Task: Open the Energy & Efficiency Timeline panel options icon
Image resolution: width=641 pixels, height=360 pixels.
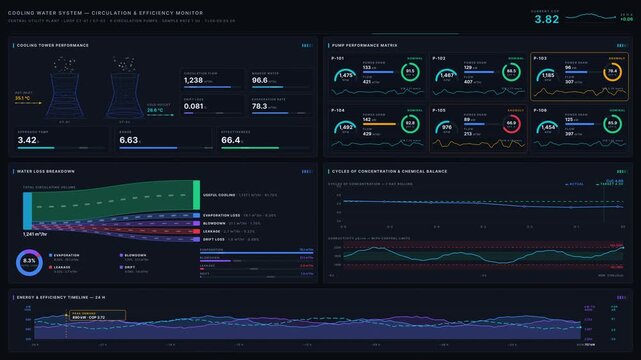Action: 622,297
